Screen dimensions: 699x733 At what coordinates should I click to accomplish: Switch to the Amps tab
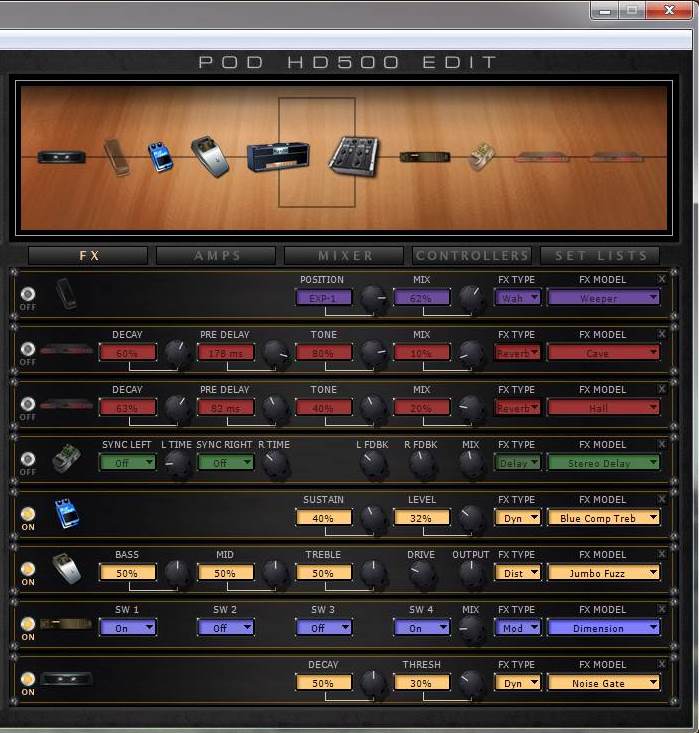click(216, 256)
